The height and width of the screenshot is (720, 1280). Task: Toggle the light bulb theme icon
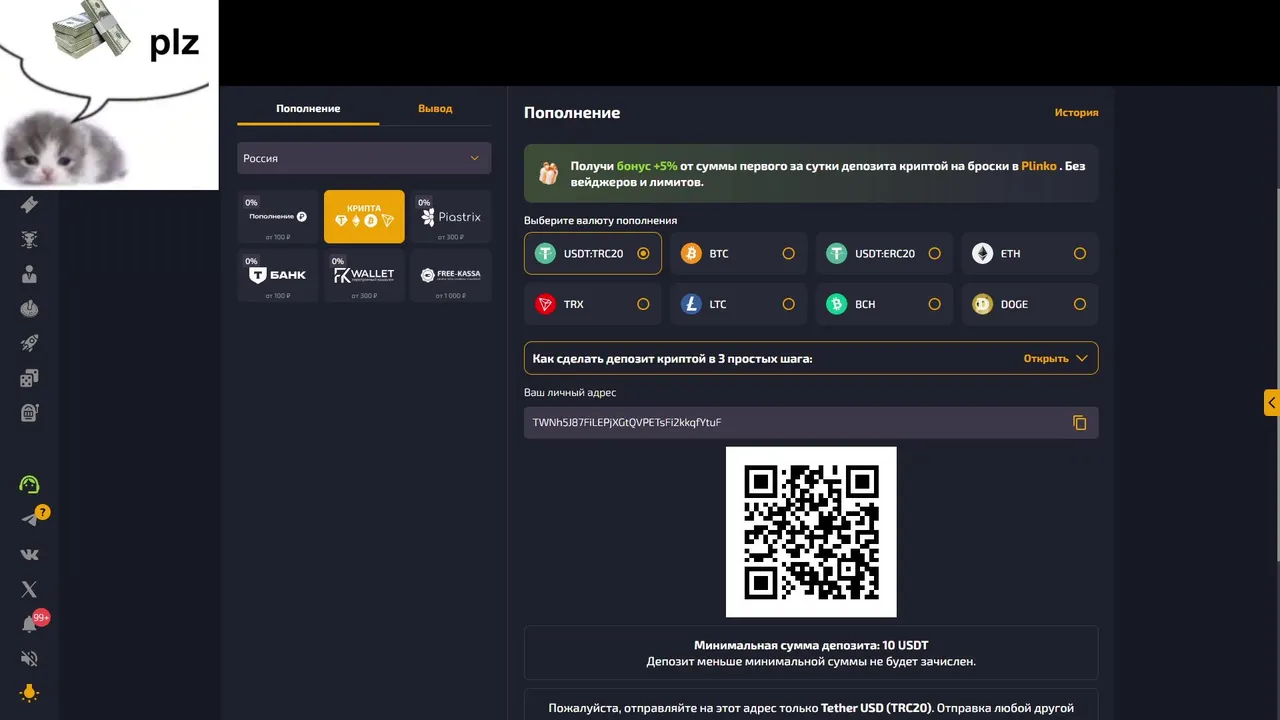click(29, 692)
